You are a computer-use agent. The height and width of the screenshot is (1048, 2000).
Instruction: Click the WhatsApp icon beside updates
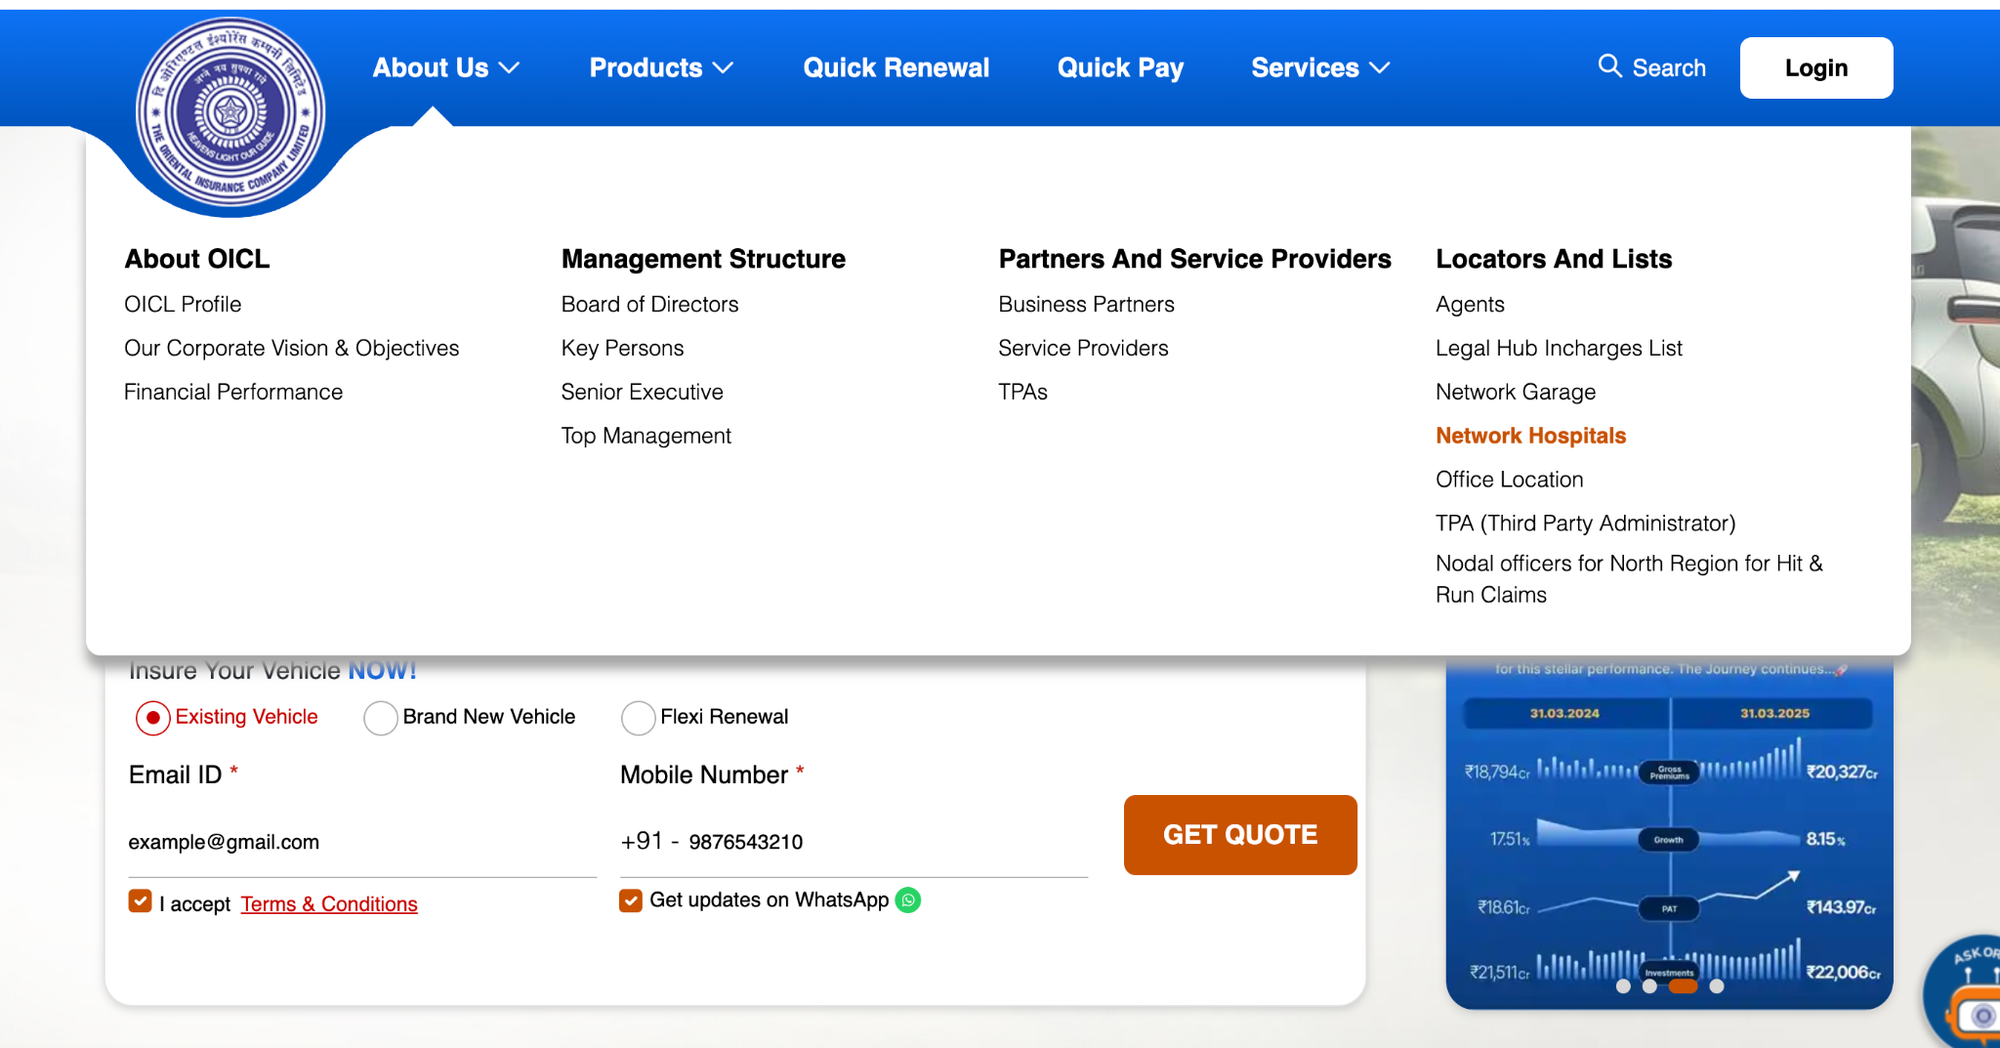pos(908,900)
